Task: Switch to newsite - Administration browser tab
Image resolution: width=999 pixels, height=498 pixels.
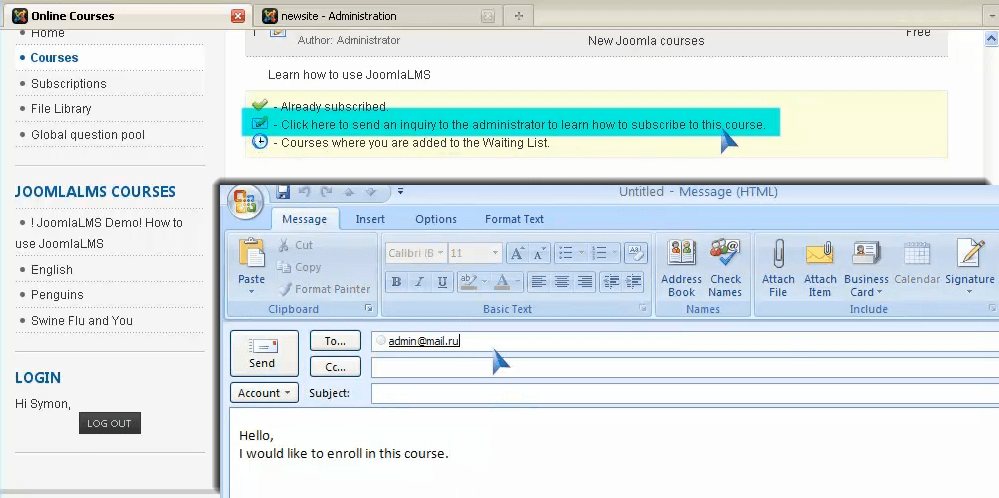Action: pos(378,16)
